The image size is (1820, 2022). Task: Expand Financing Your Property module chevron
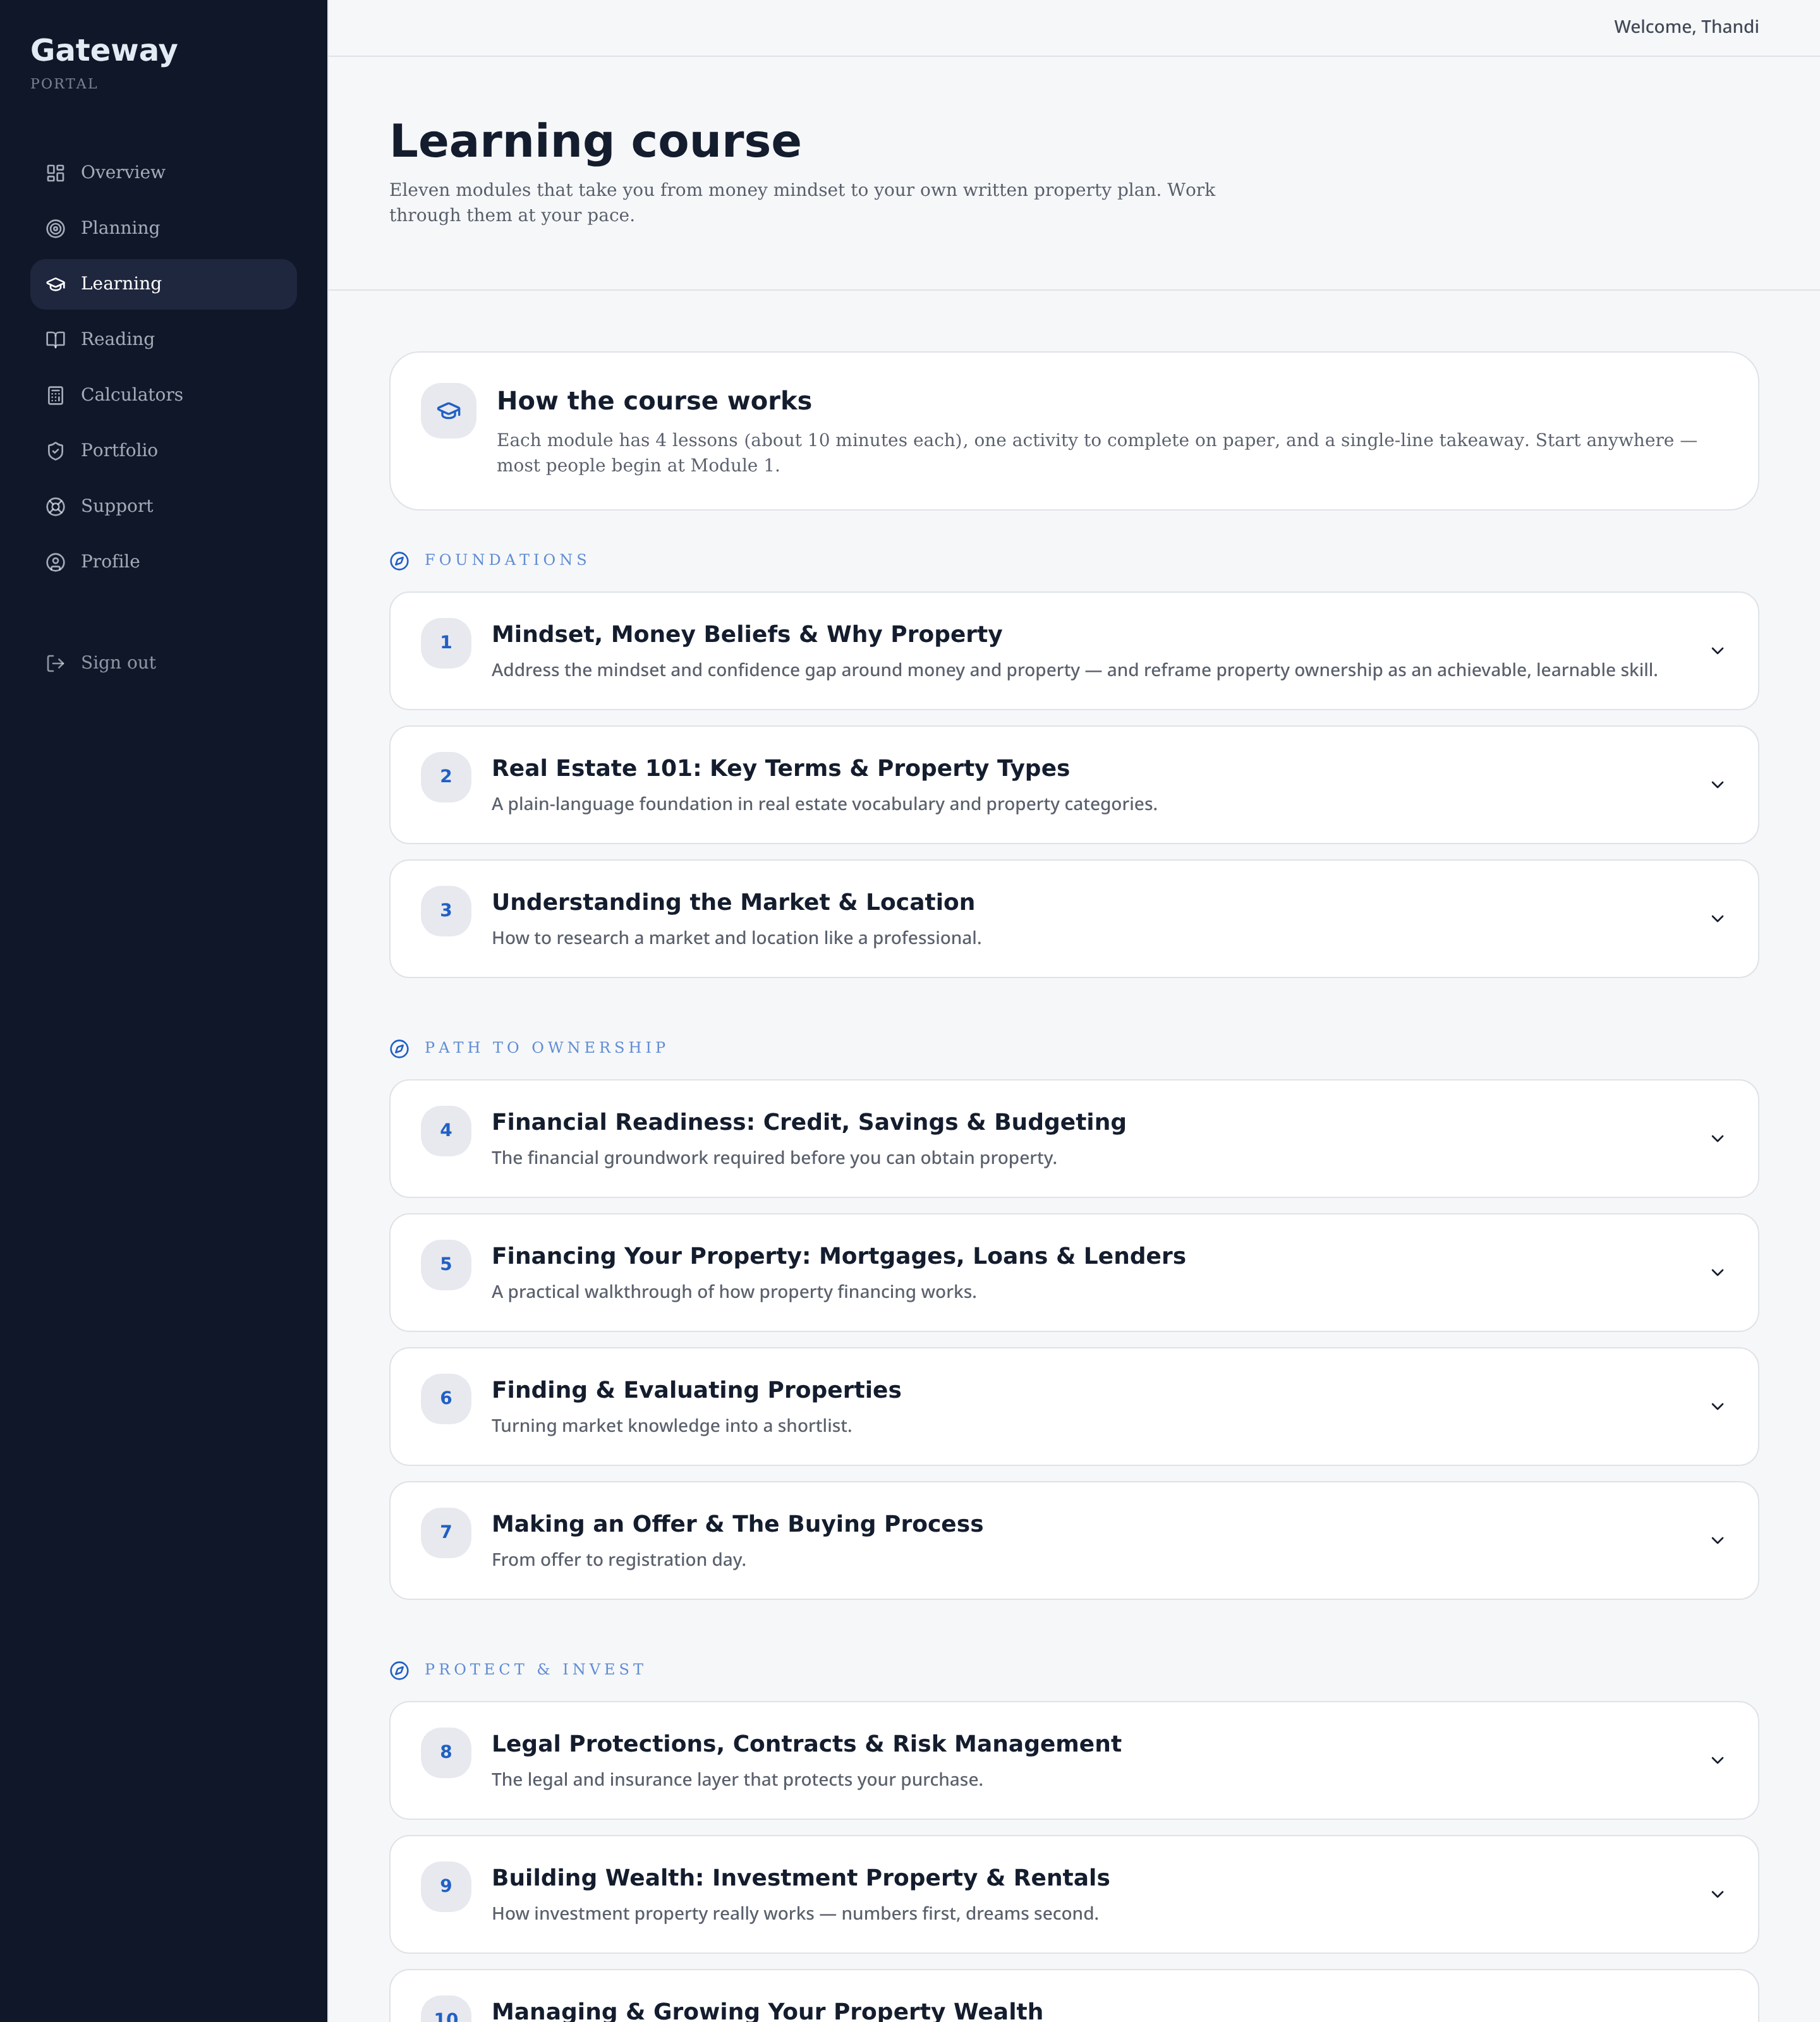pyautogui.click(x=1717, y=1273)
